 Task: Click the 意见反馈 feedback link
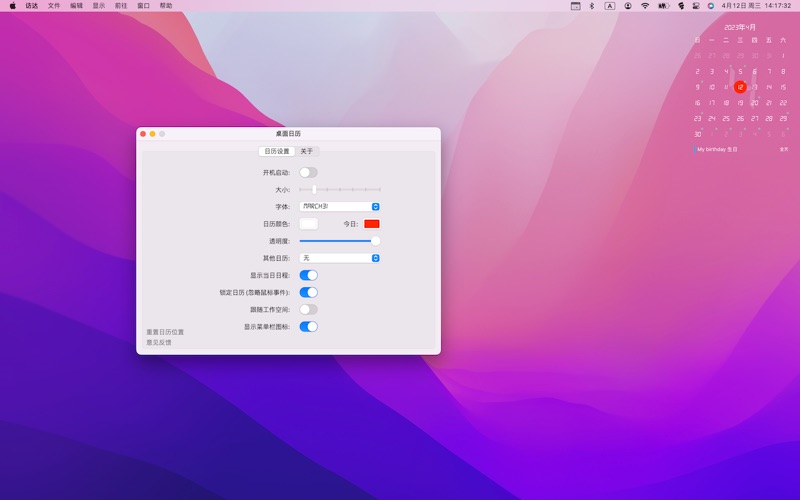coord(159,342)
